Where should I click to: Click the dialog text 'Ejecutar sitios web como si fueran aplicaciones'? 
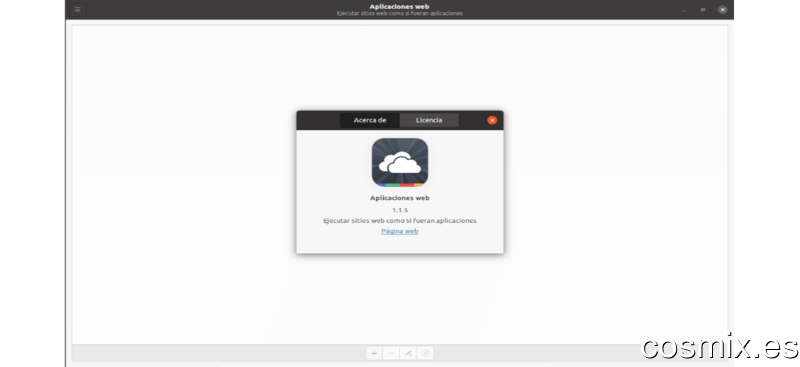tap(399, 221)
